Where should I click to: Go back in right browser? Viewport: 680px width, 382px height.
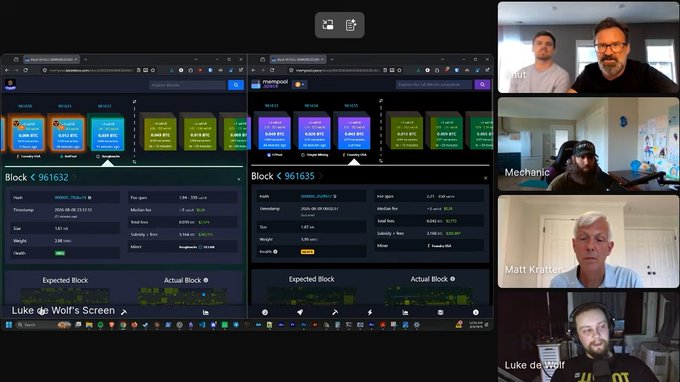[253, 70]
